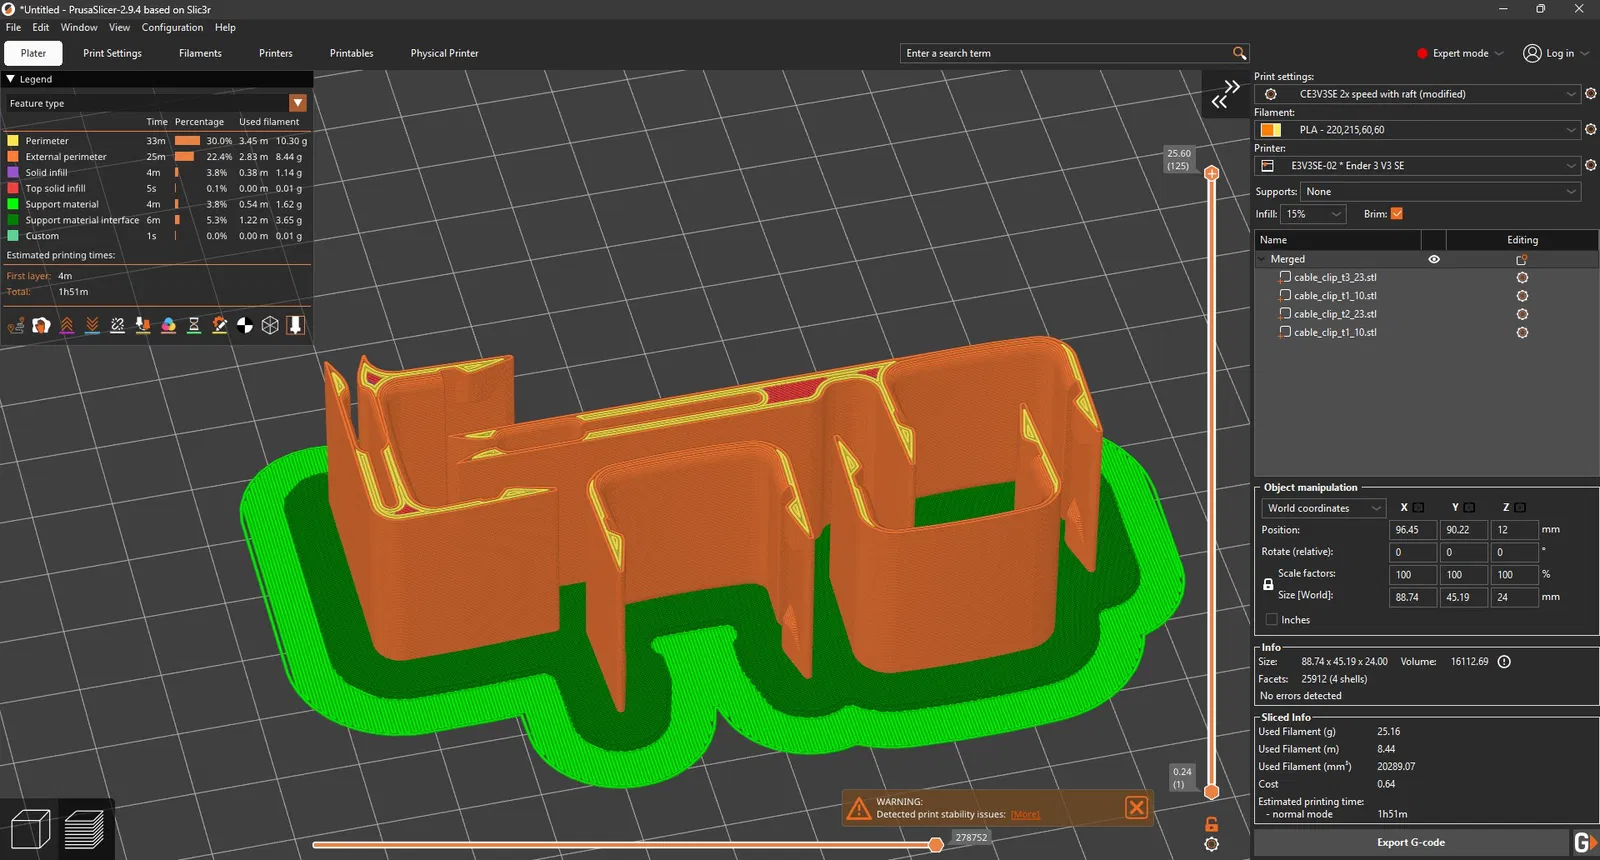Open the File menu
This screenshot has width=1600, height=860.
click(x=13, y=27)
